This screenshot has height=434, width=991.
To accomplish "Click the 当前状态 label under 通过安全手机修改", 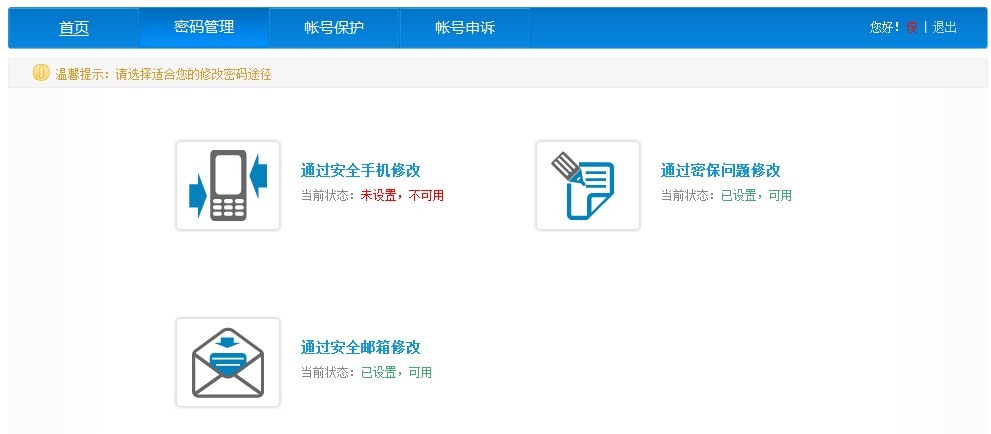I will (x=327, y=196).
